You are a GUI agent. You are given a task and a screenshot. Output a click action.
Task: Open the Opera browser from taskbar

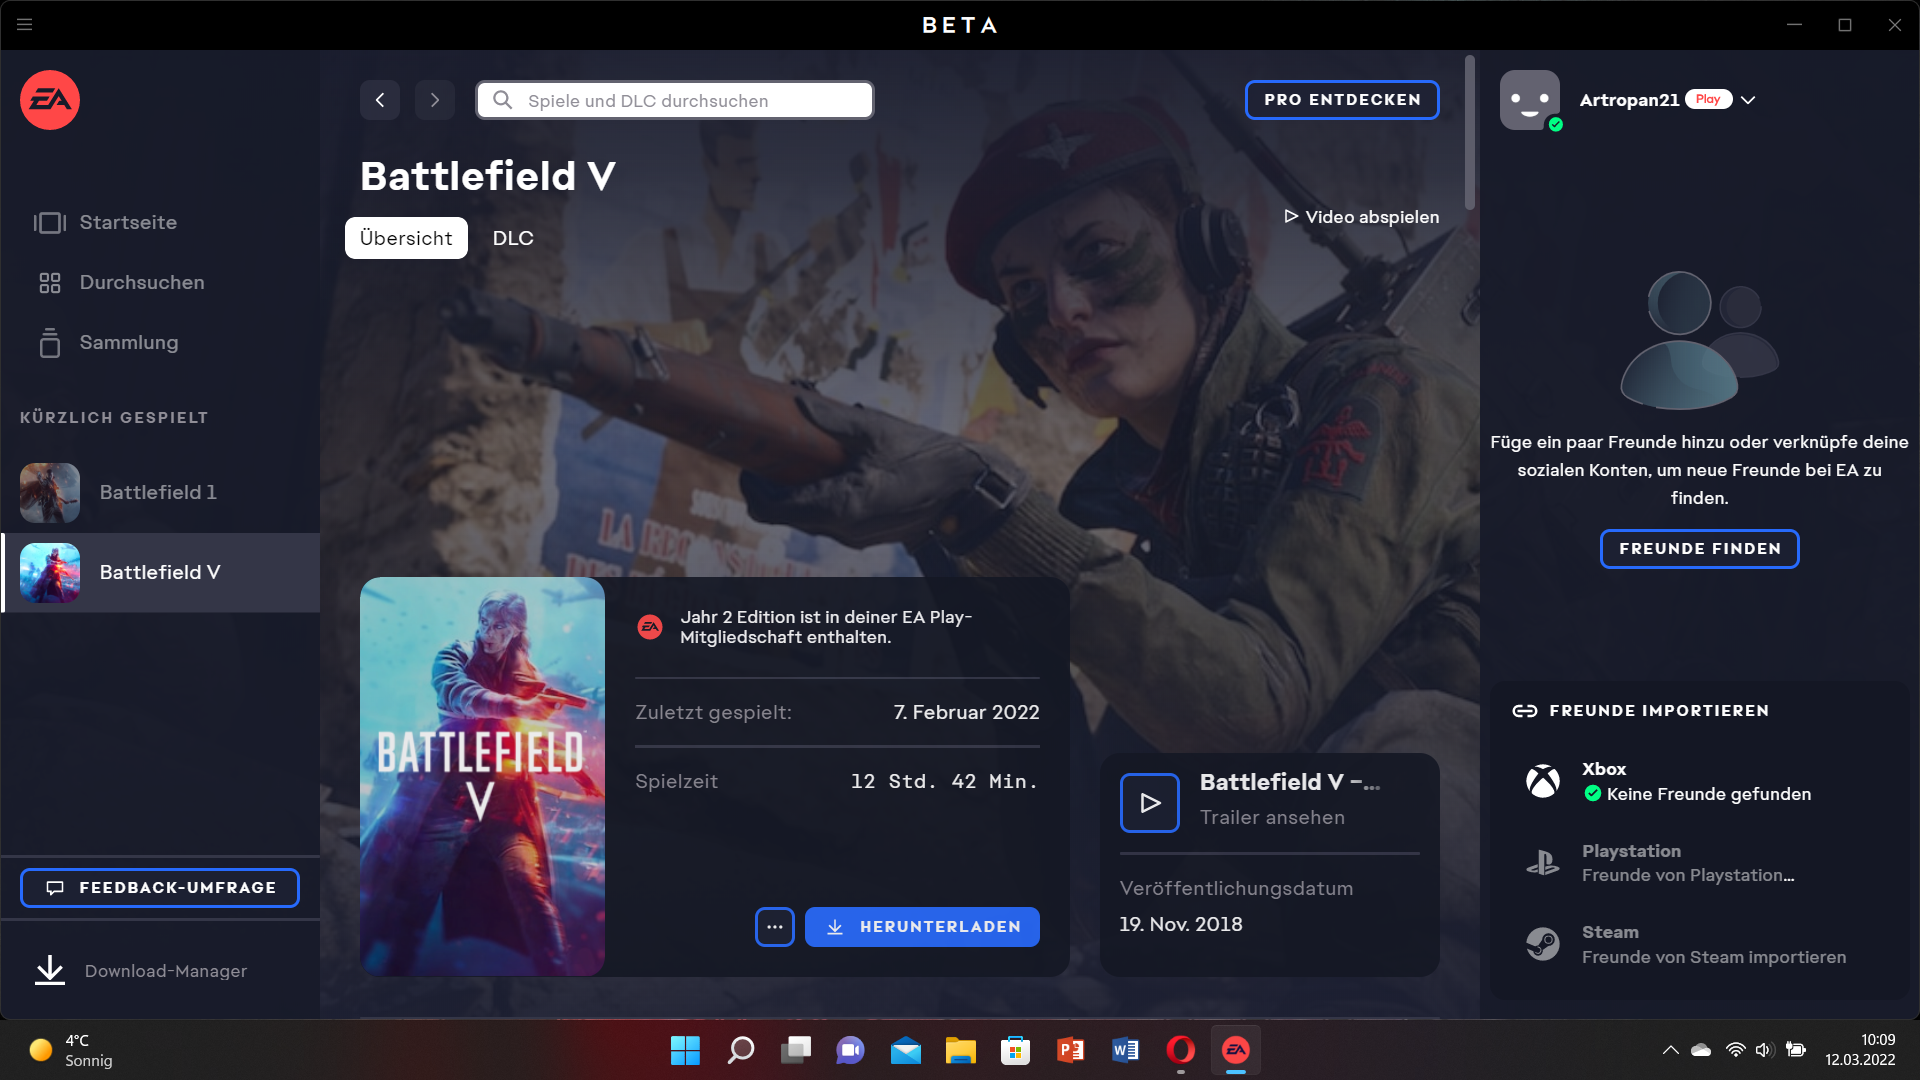coord(1180,1050)
